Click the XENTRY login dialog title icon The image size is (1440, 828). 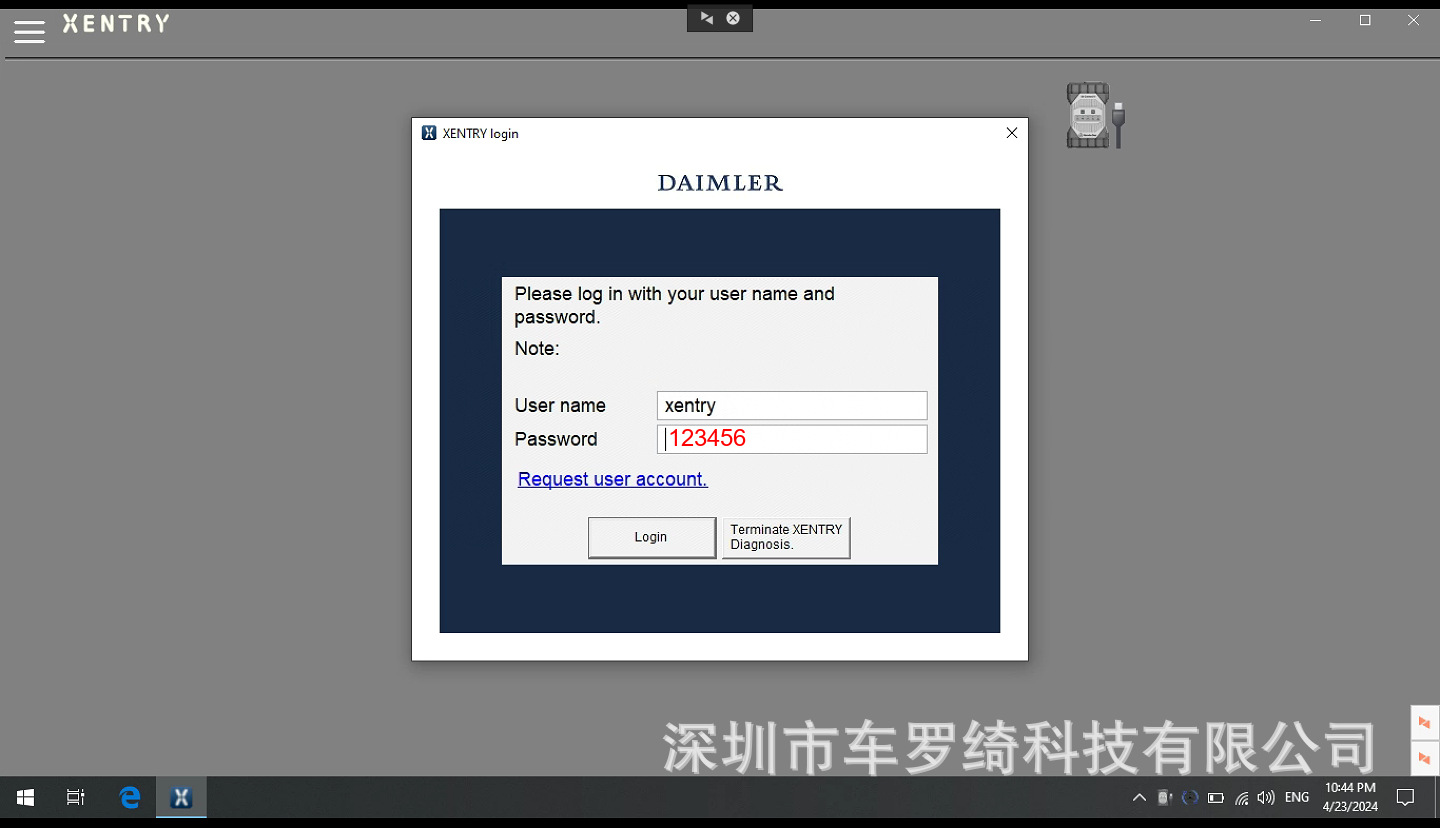(429, 133)
